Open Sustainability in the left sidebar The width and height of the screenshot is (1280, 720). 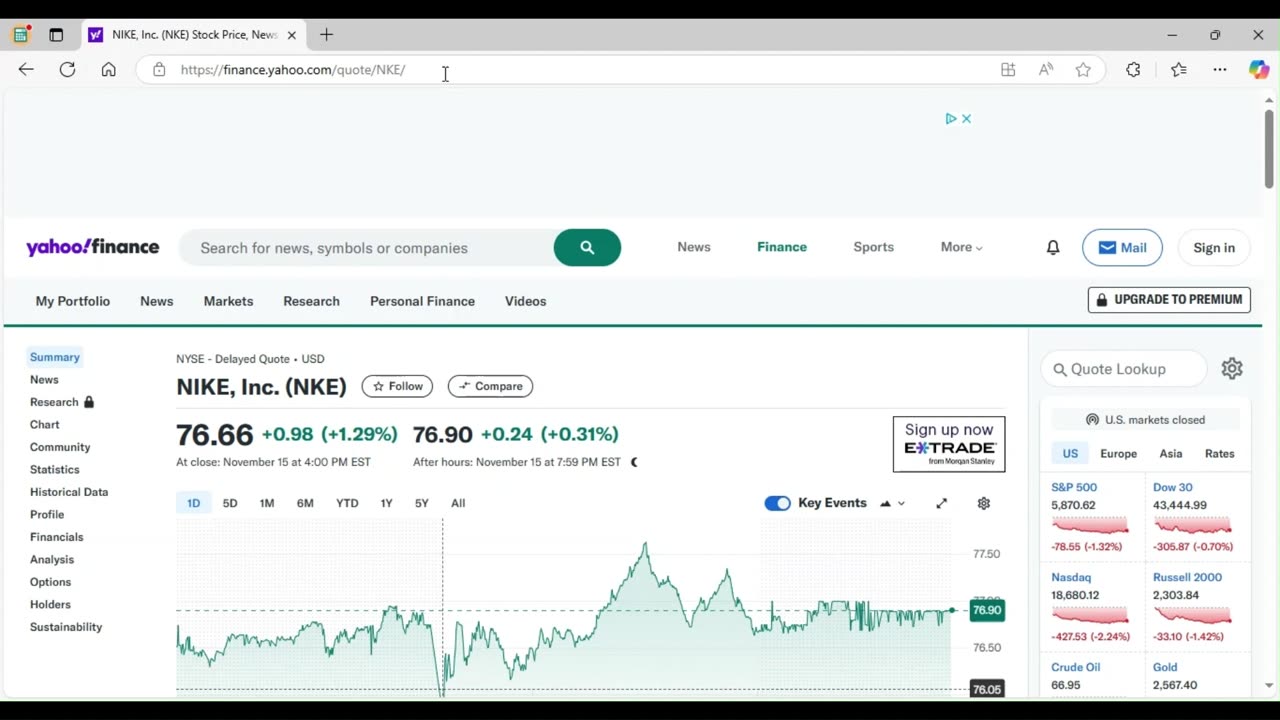66,627
